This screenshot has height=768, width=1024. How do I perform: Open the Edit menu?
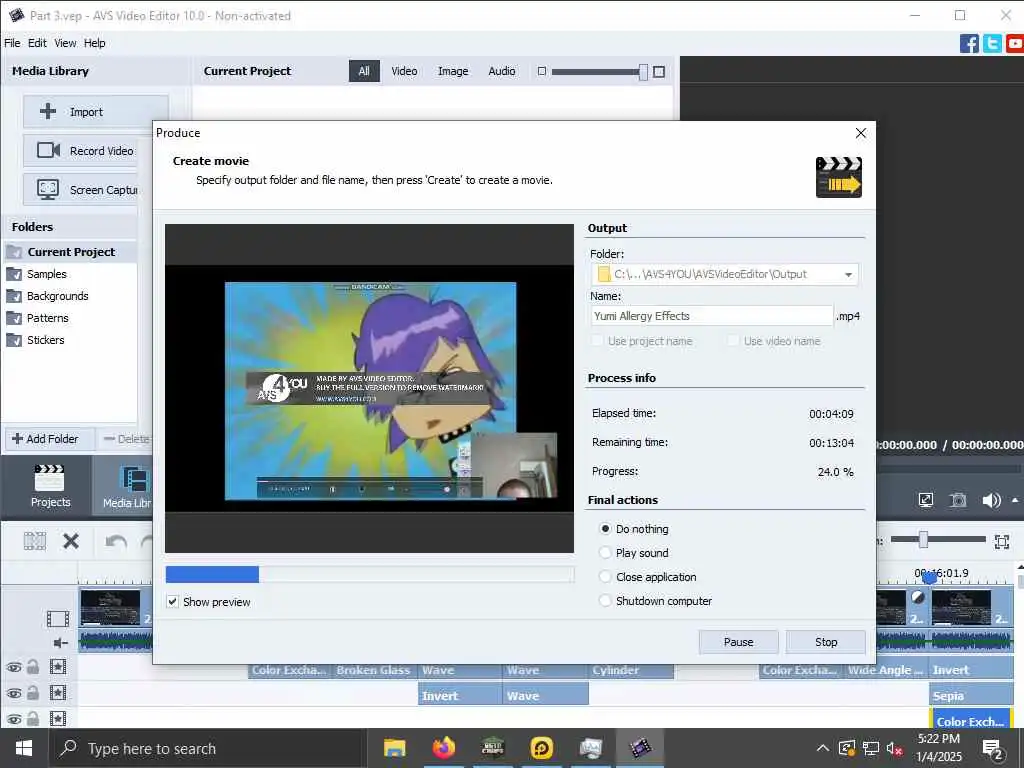37,43
